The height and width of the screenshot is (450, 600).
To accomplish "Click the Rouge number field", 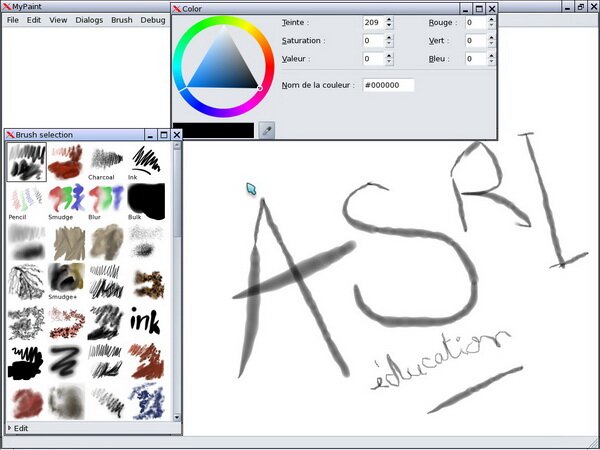I will click(476, 22).
